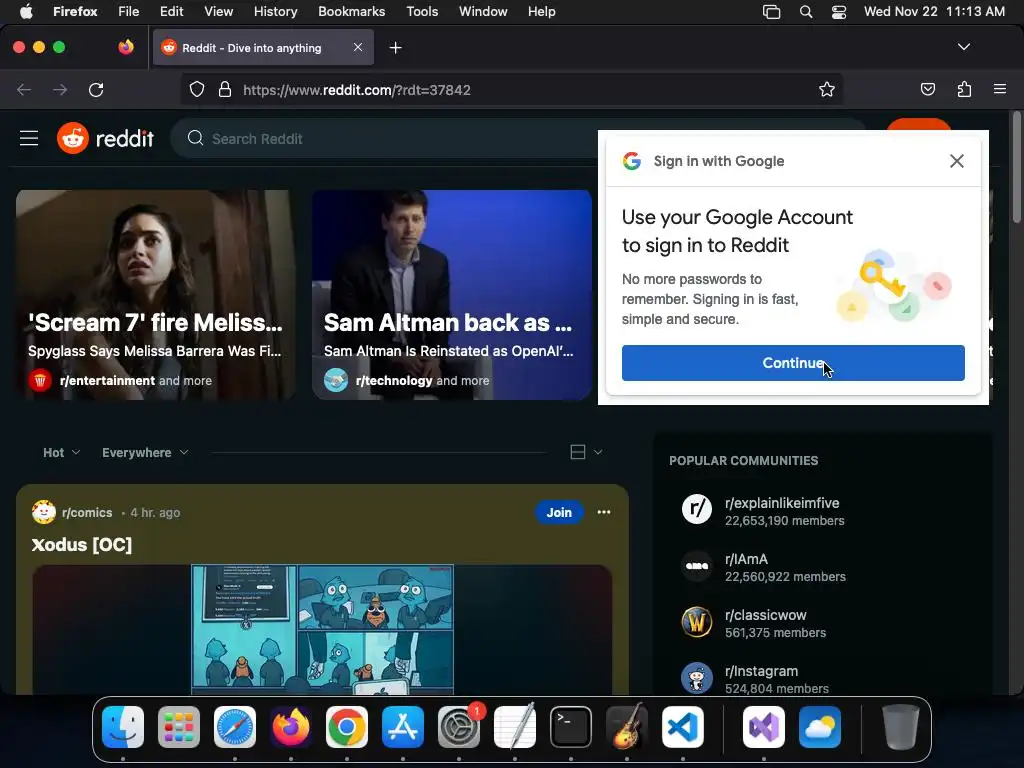Change the feed layout view dropdown
Screen dimensions: 1024x768
pos(586,452)
